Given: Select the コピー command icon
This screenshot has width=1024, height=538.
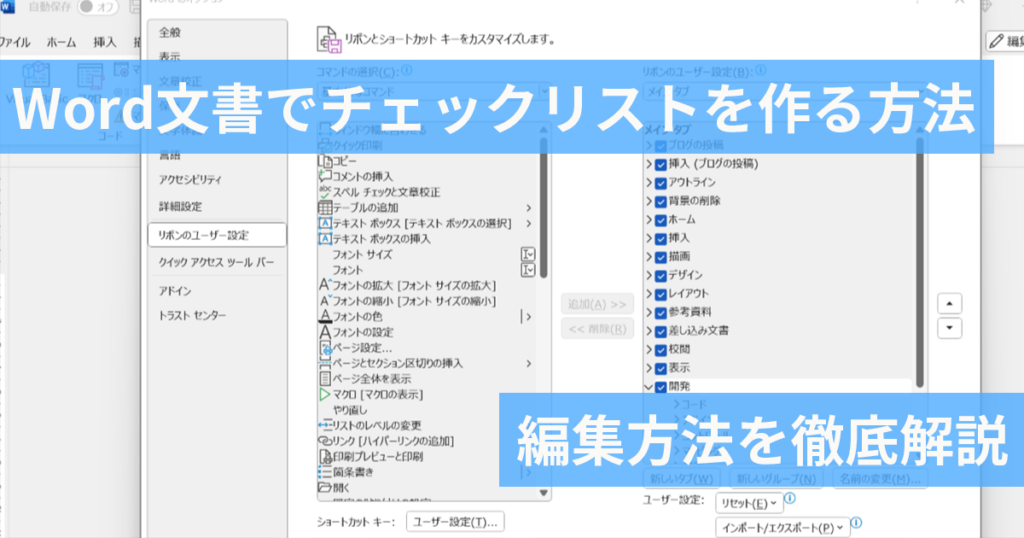Looking at the screenshot, I should click(x=325, y=161).
